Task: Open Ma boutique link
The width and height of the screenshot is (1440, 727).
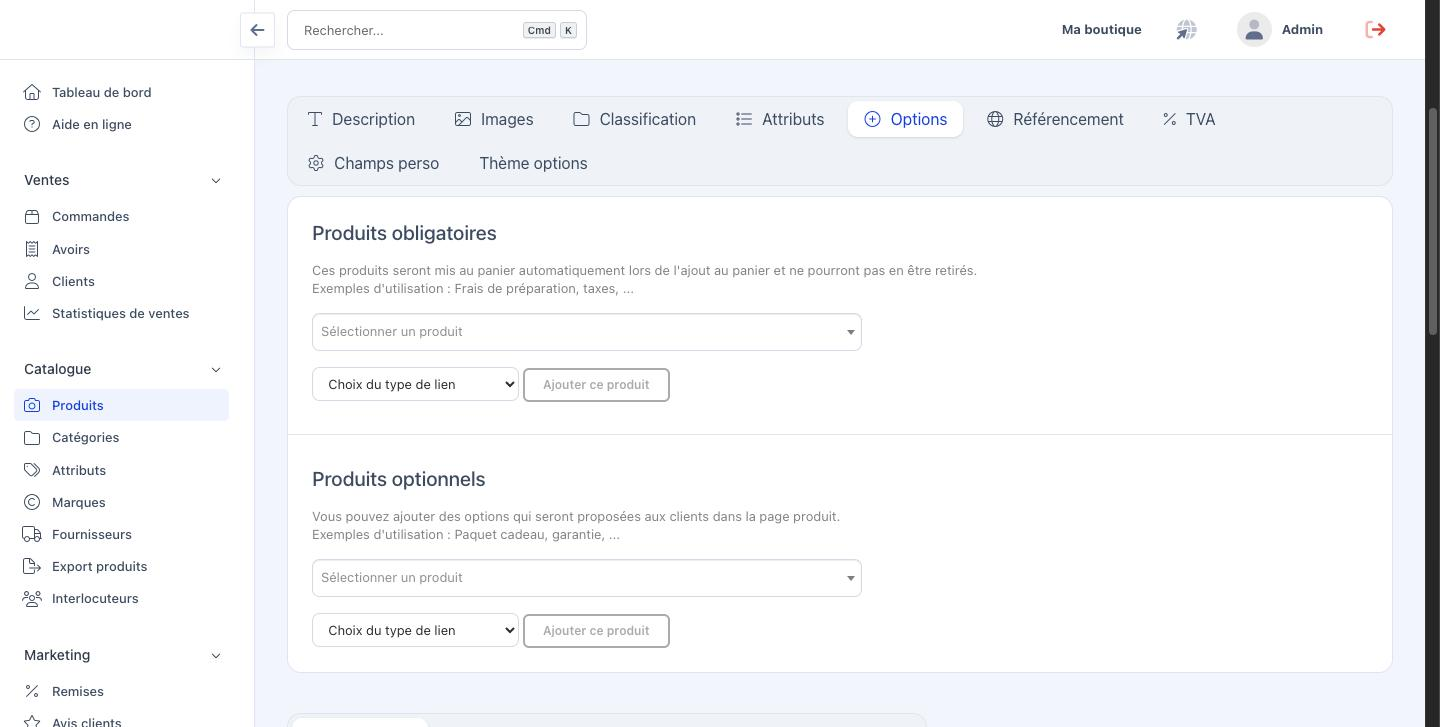Action: point(1101,30)
